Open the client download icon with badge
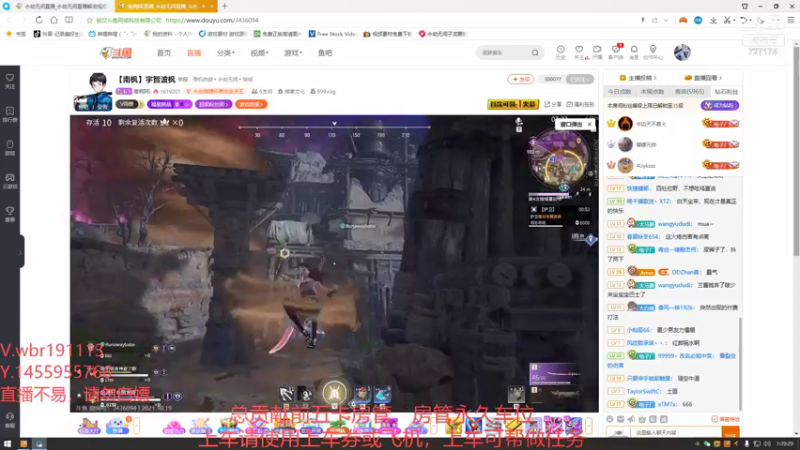Screen dimensions: 800x450 click(616, 51)
